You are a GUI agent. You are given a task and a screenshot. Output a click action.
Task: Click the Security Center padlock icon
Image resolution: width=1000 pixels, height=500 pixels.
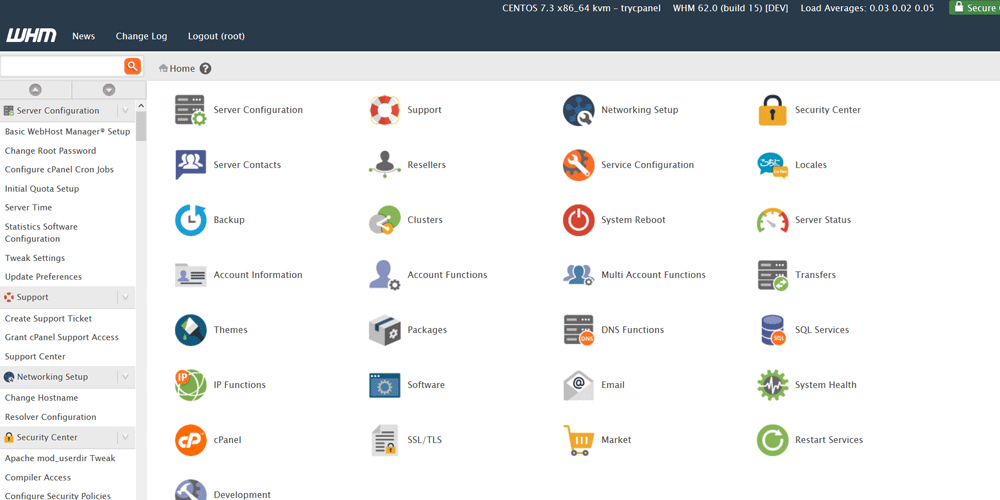772,110
